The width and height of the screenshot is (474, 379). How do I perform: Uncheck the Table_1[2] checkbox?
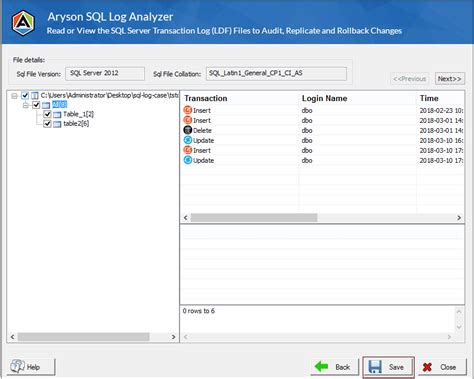click(47, 114)
